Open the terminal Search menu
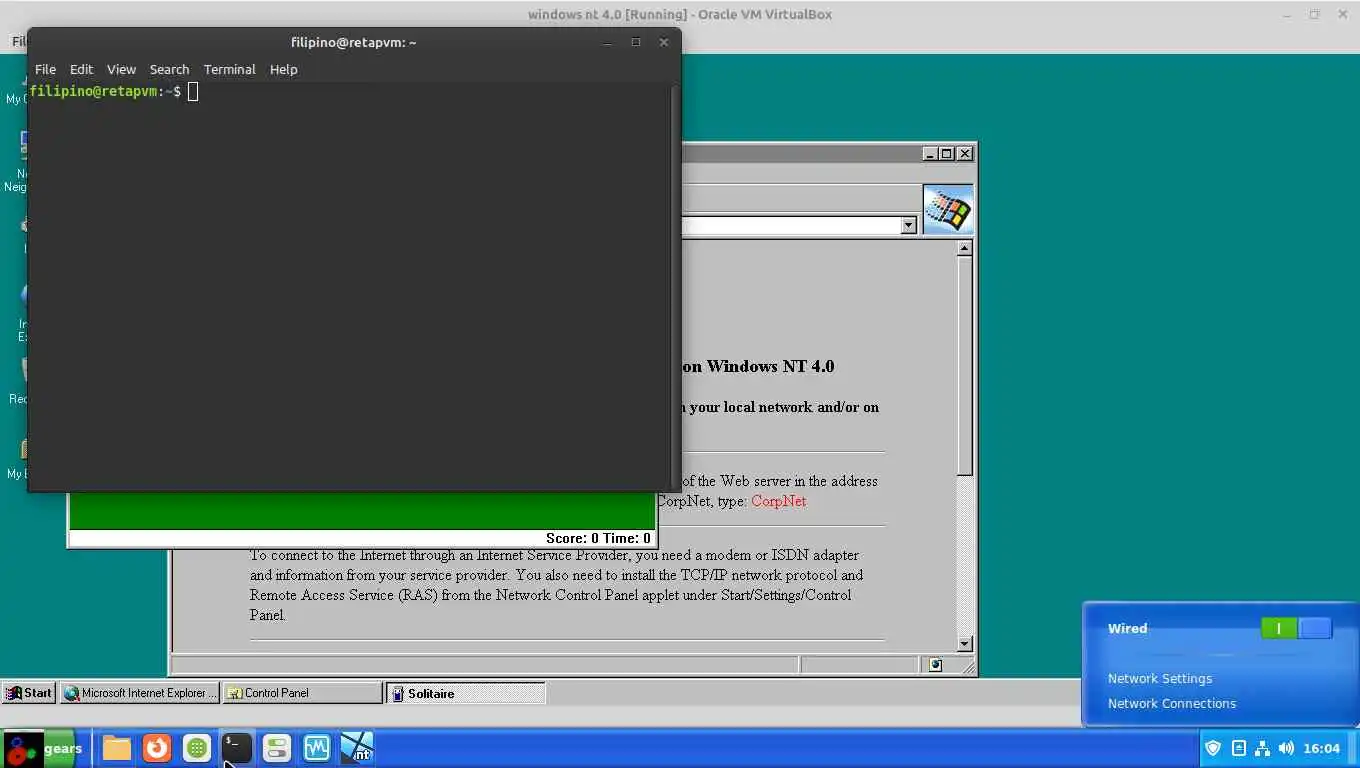The height and width of the screenshot is (768, 1360). pyautogui.click(x=169, y=69)
